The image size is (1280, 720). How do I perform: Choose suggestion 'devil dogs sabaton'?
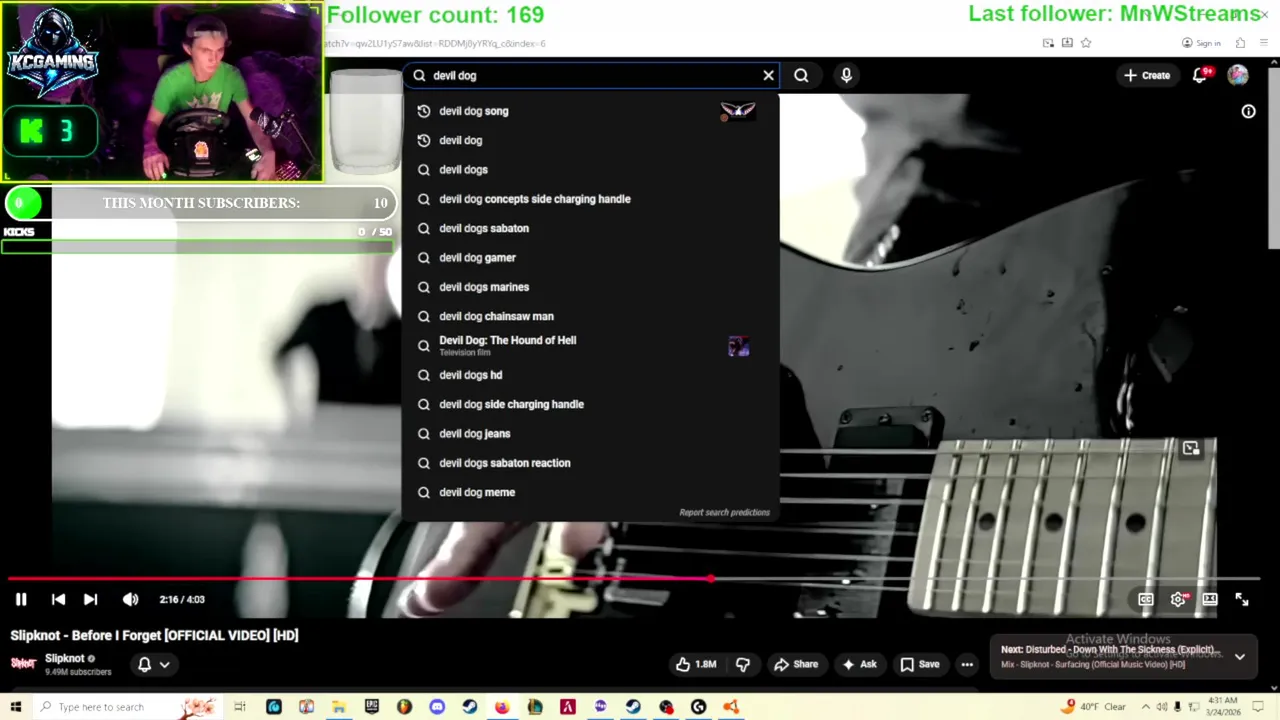(590, 228)
